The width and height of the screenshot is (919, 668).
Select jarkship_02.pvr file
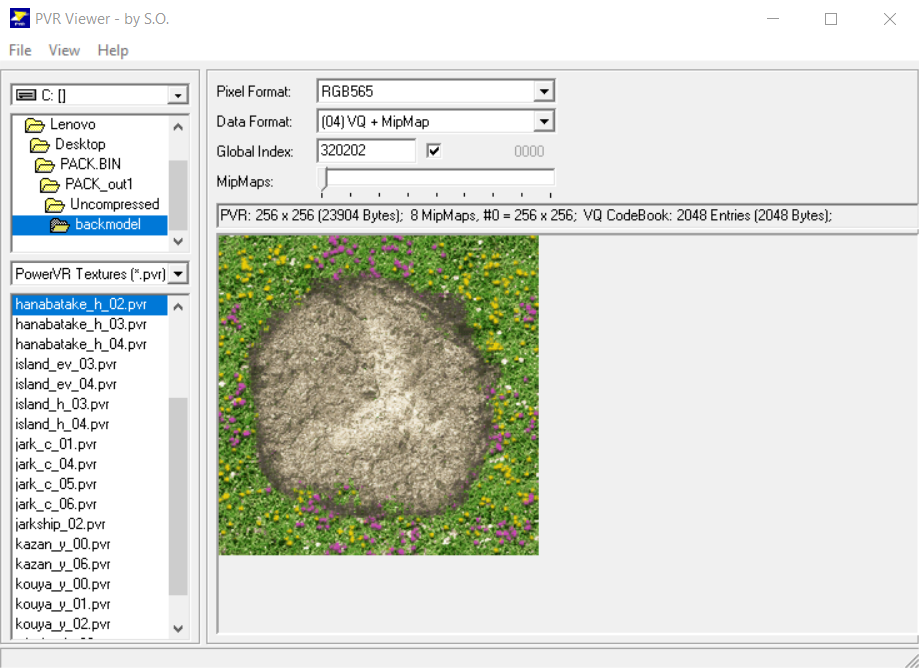60,524
